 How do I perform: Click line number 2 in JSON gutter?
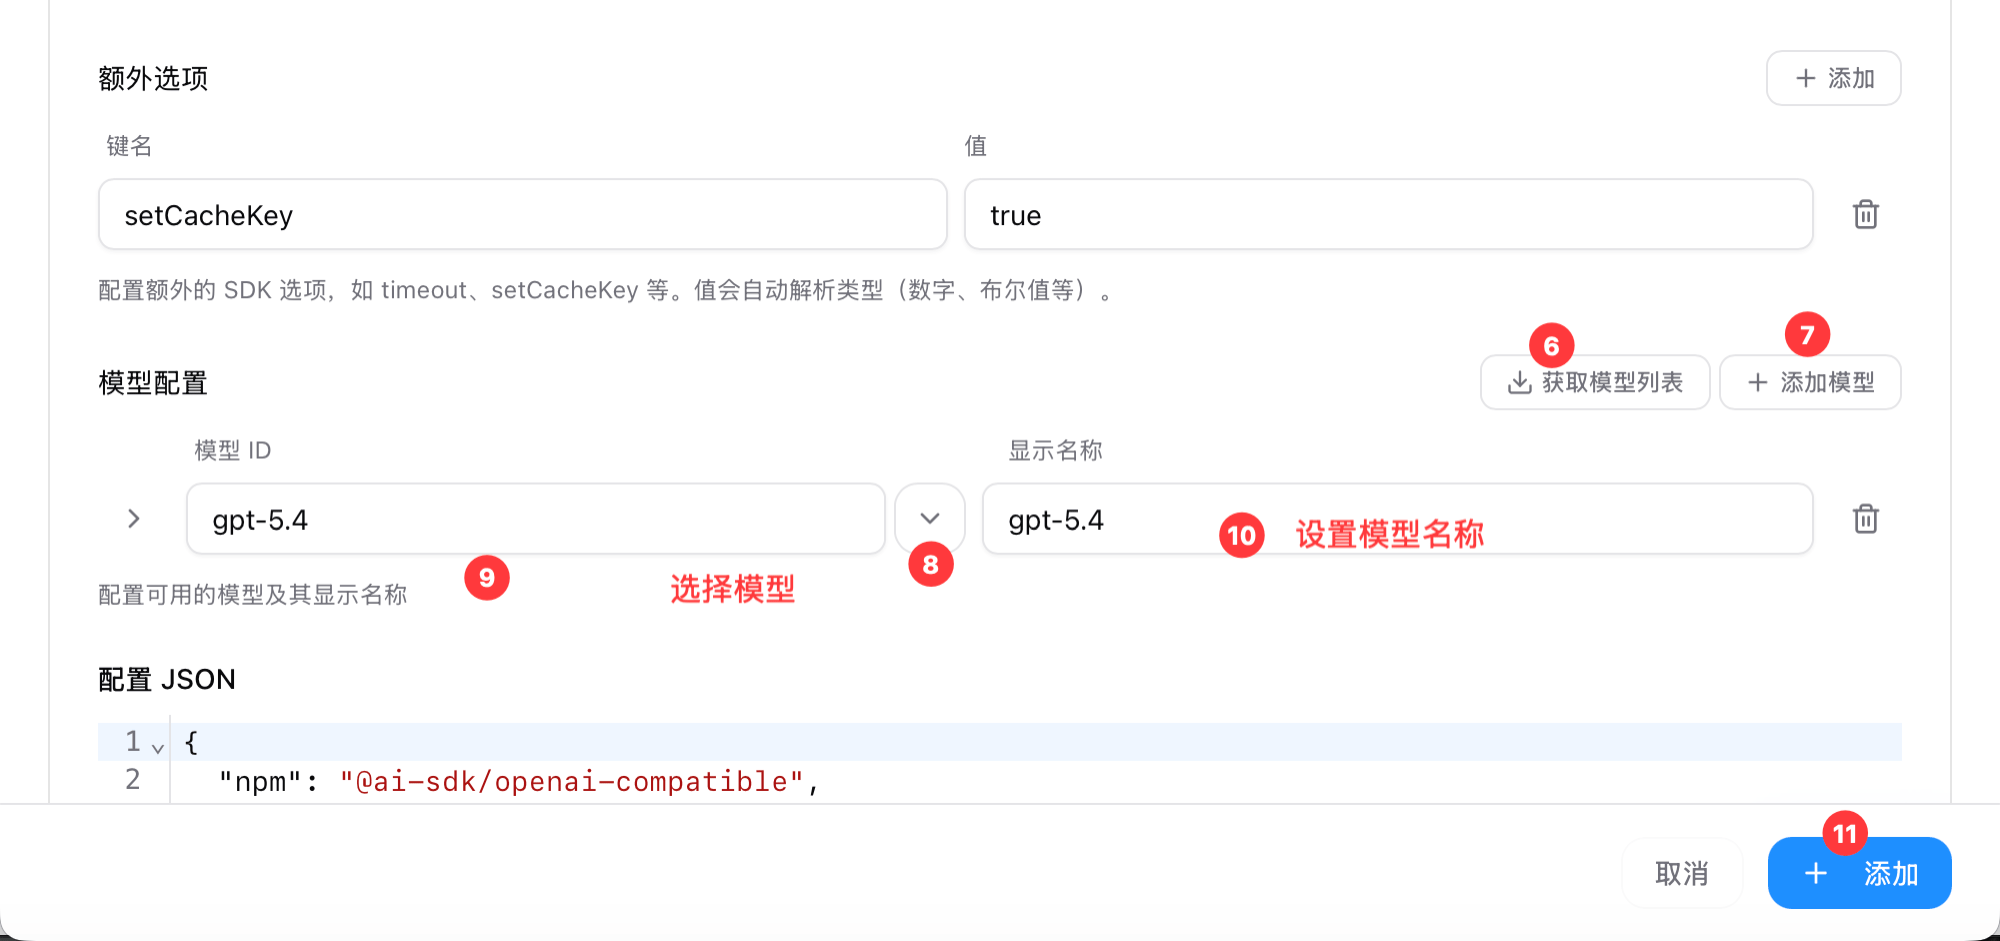click(x=133, y=779)
